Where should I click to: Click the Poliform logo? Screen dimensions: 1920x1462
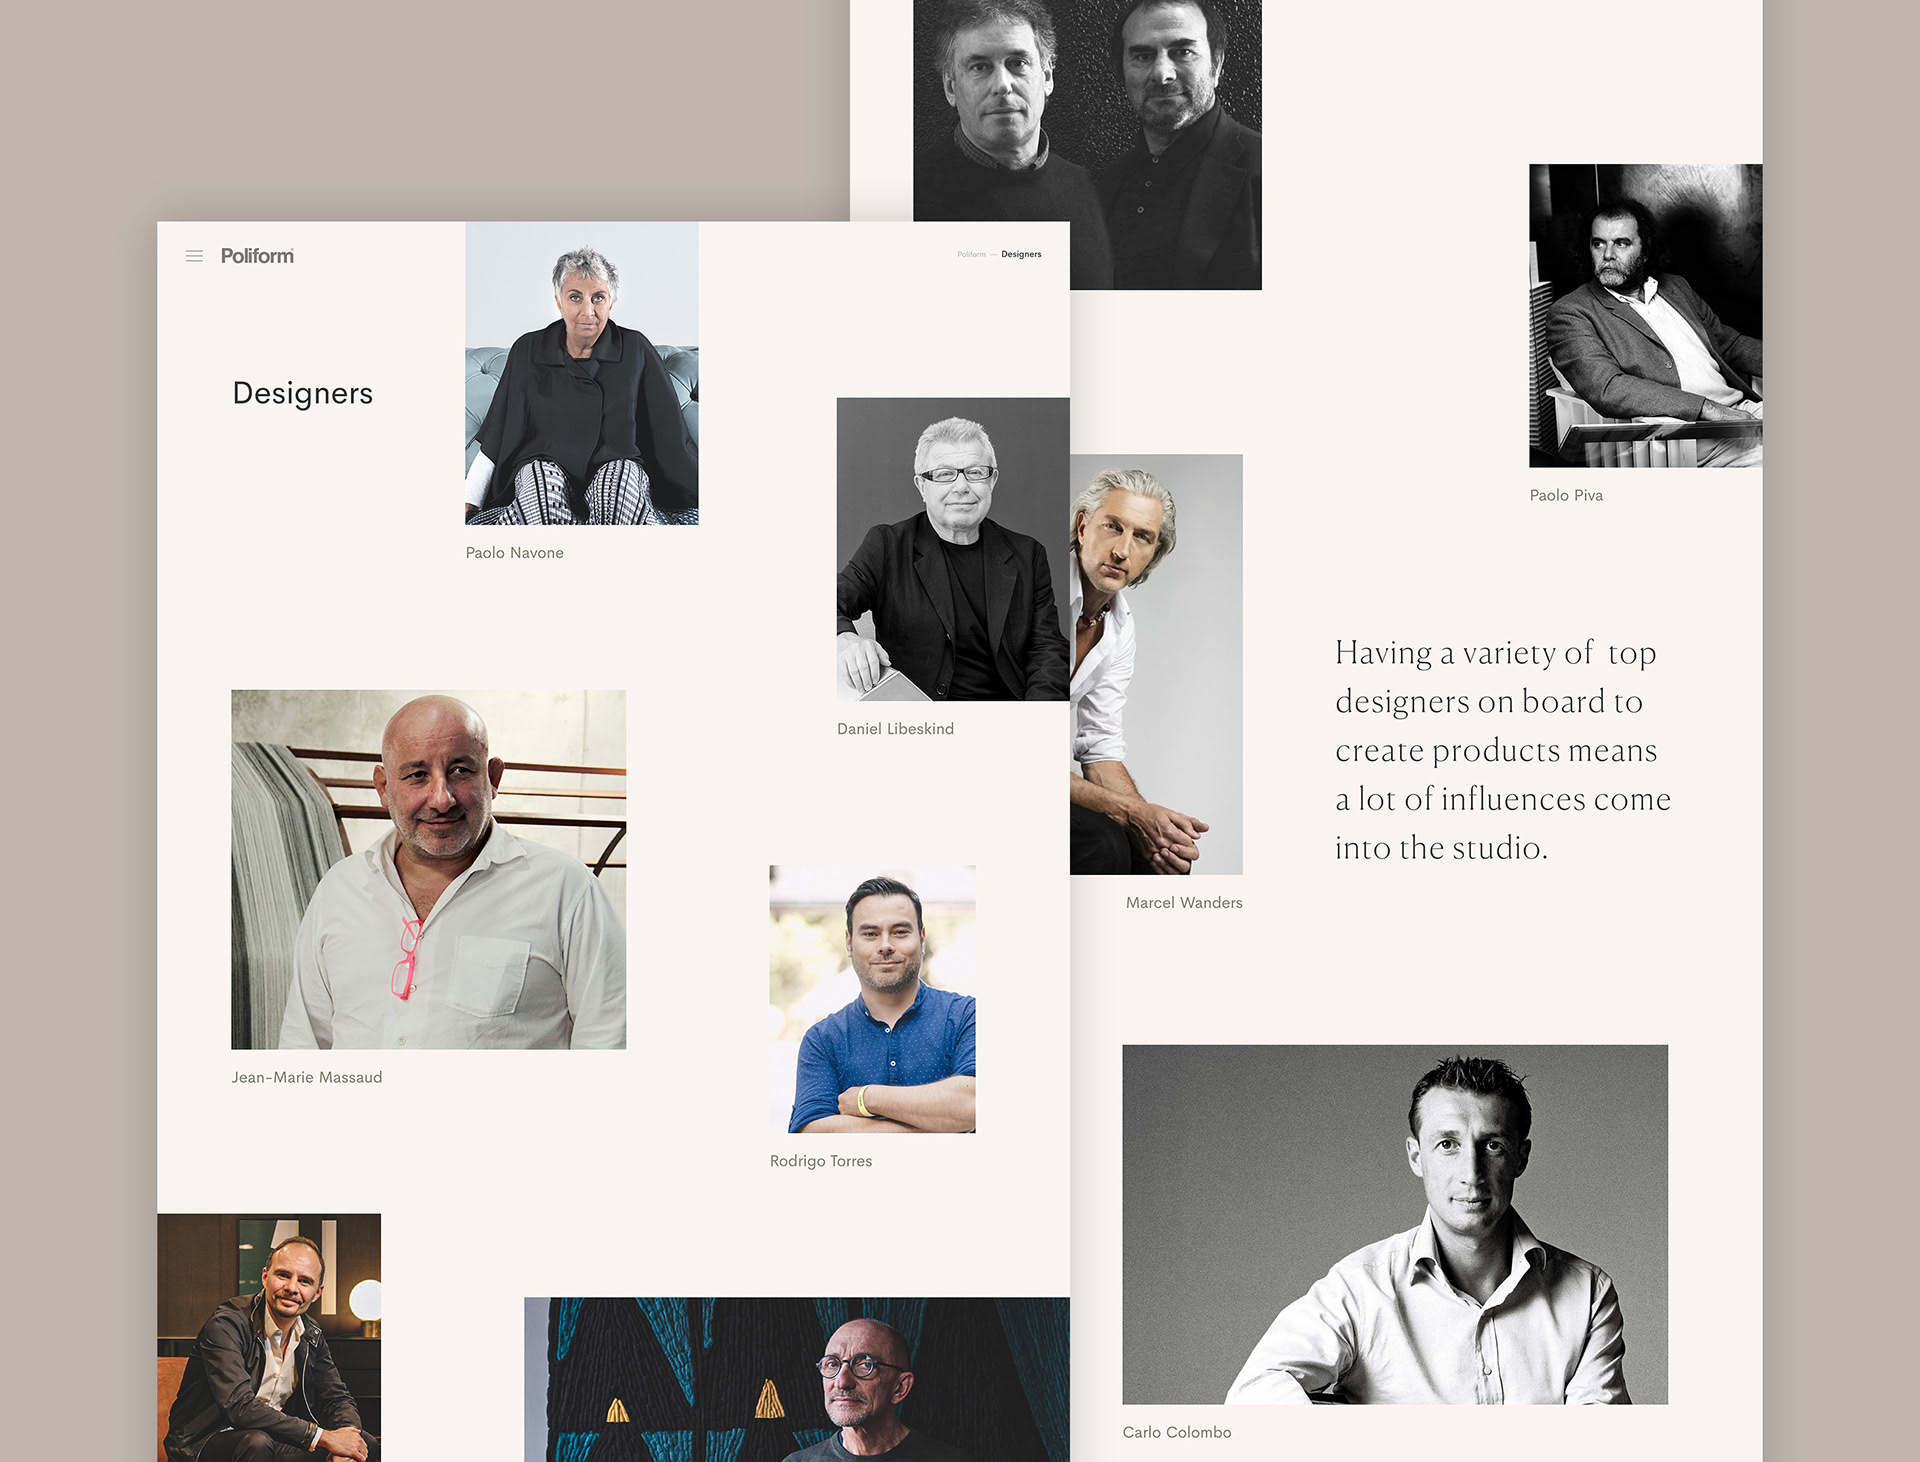click(257, 256)
